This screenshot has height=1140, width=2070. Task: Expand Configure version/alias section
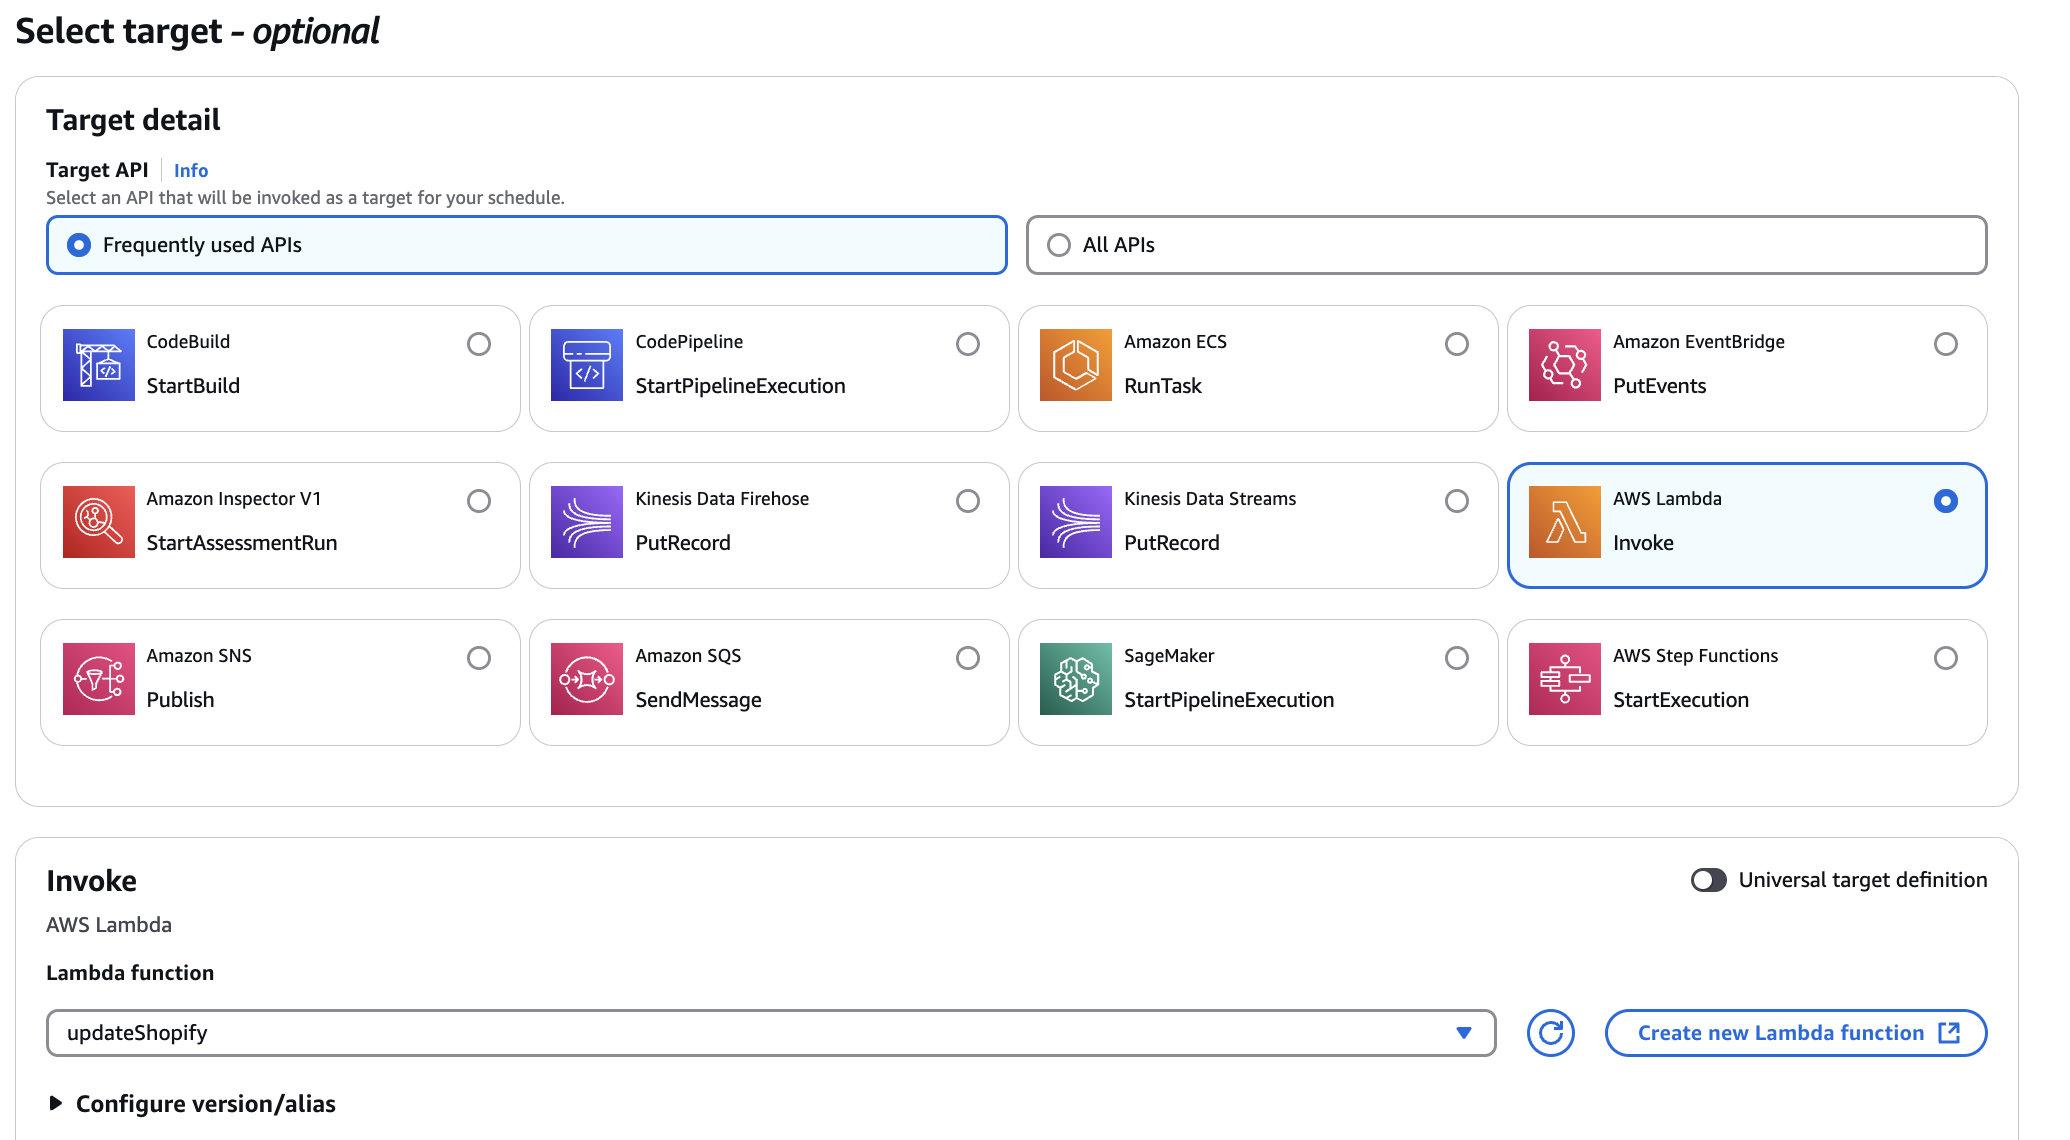(191, 1104)
